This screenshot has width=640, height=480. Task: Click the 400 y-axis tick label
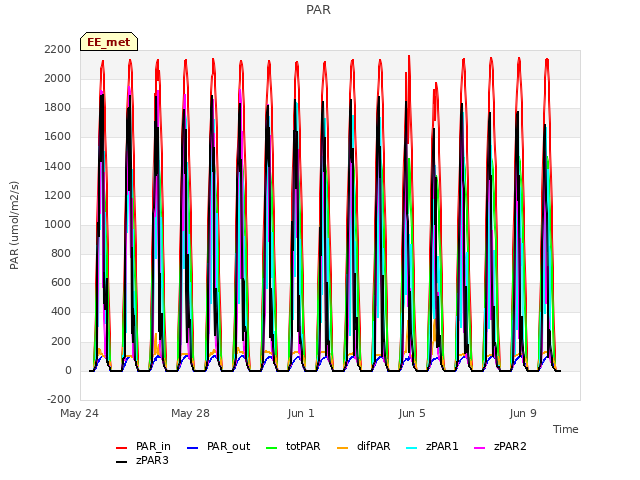(x=61, y=312)
